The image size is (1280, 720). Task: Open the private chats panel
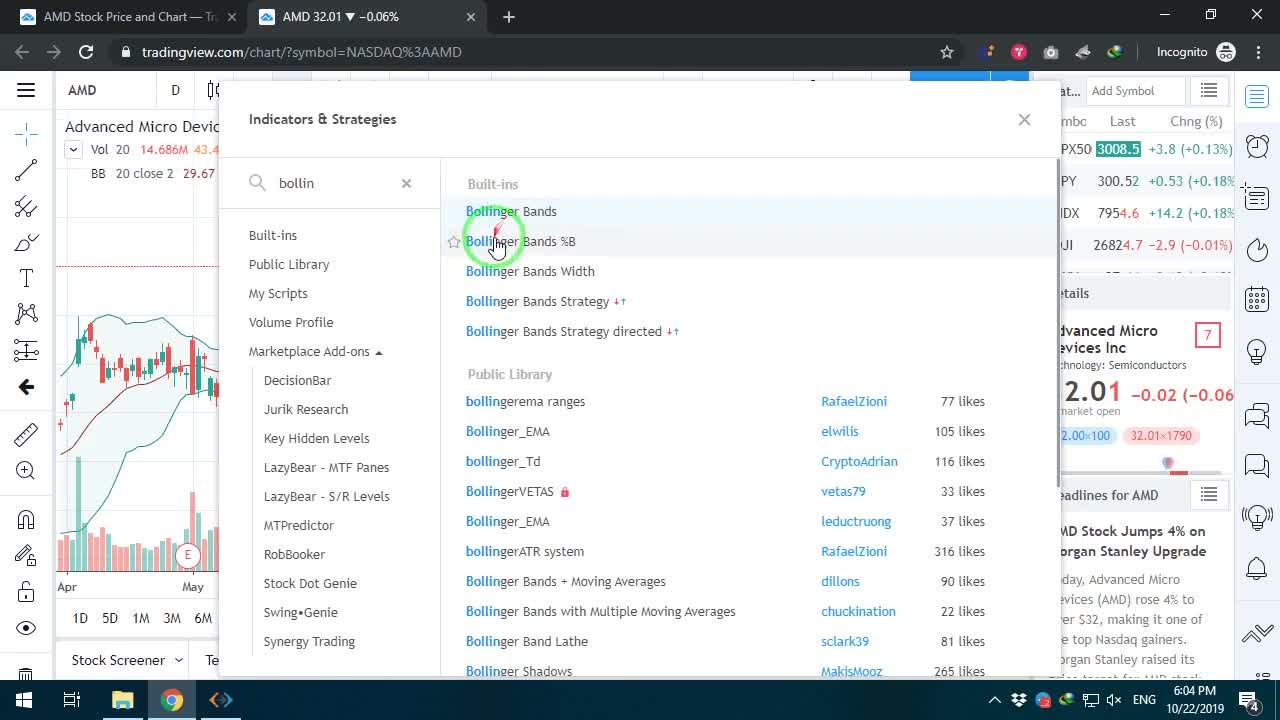[x=1257, y=465]
